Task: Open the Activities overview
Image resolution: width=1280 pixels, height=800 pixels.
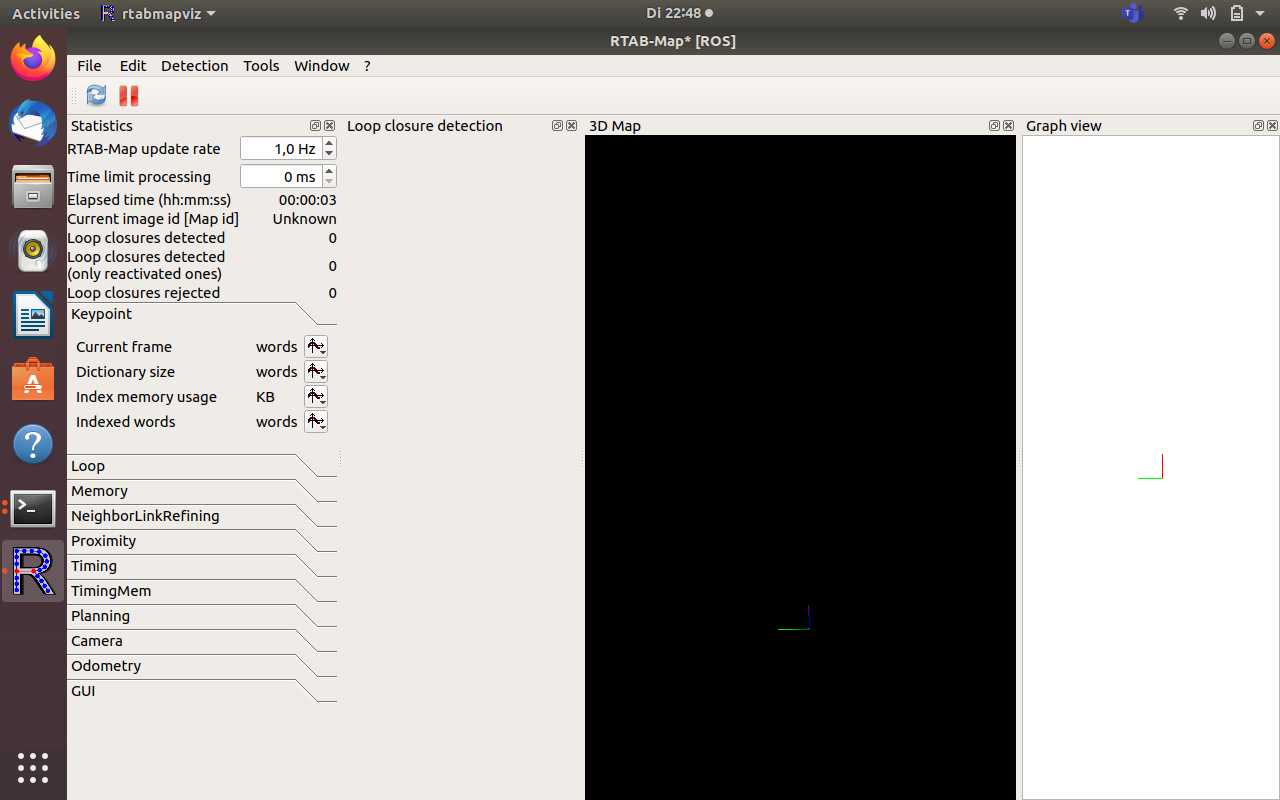Action: pyautogui.click(x=46, y=13)
